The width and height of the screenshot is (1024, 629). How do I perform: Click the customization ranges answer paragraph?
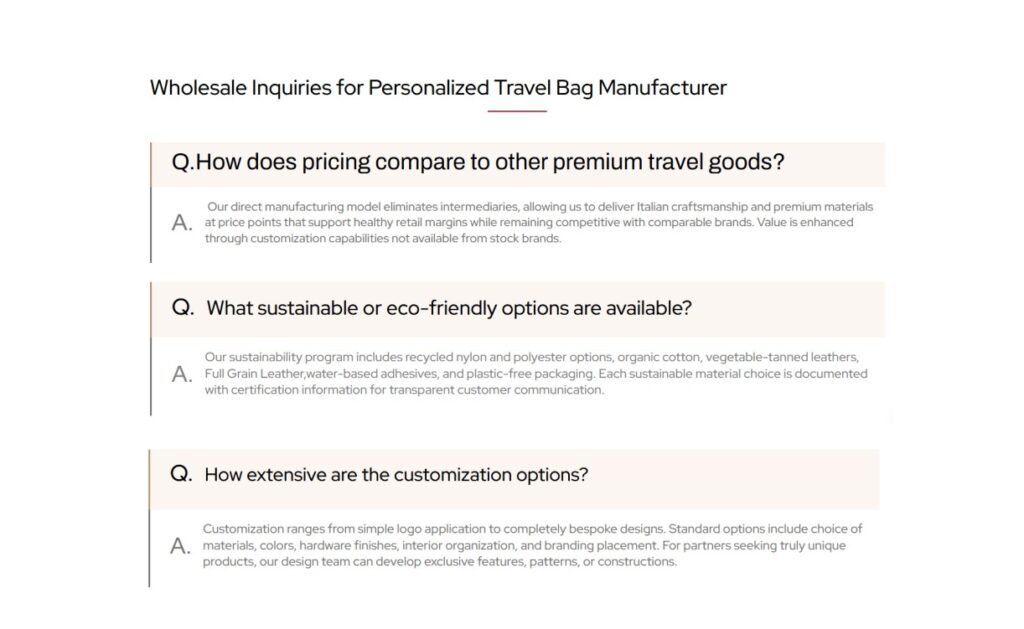coord(532,545)
